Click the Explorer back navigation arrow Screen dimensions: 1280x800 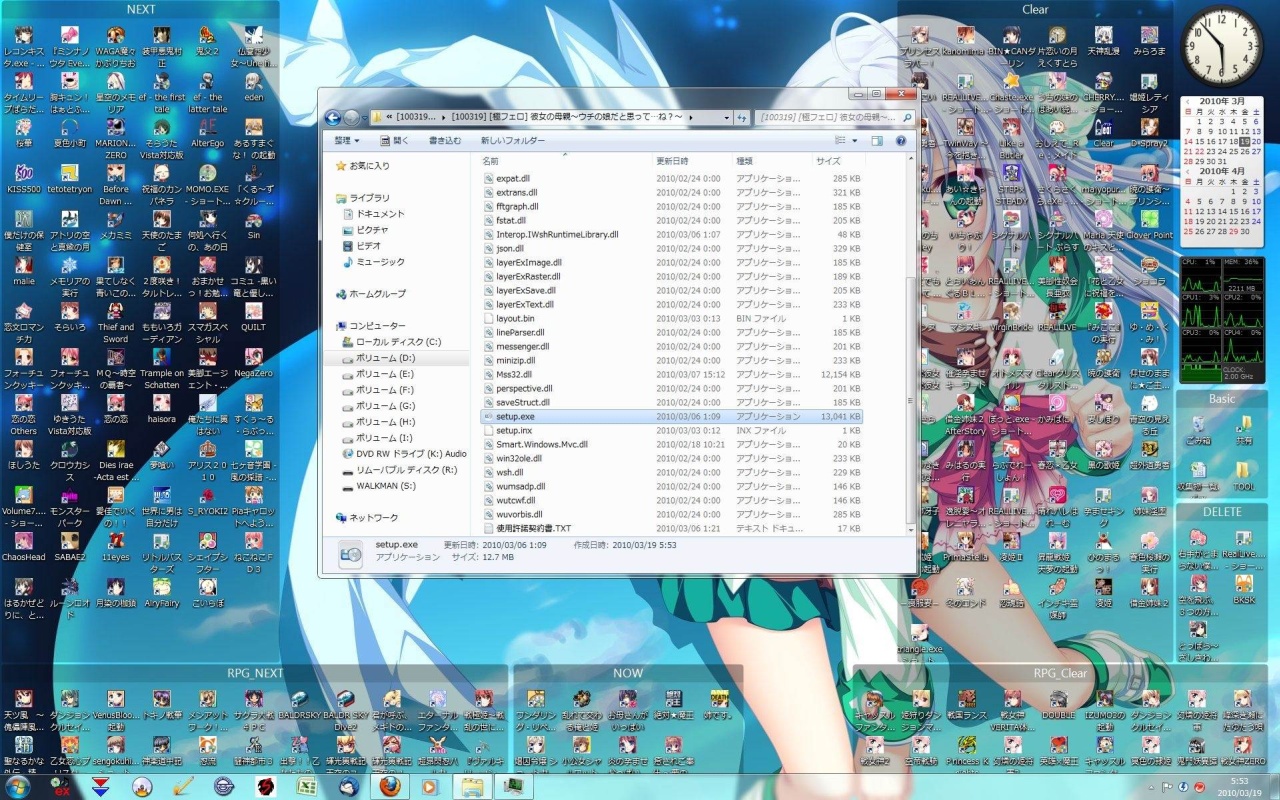coord(333,117)
